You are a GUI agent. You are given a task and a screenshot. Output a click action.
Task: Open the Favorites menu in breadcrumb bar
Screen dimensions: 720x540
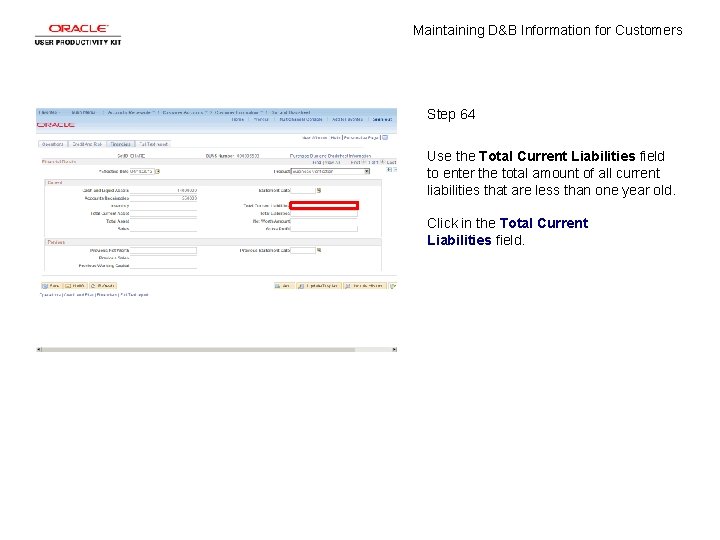point(49,112)
